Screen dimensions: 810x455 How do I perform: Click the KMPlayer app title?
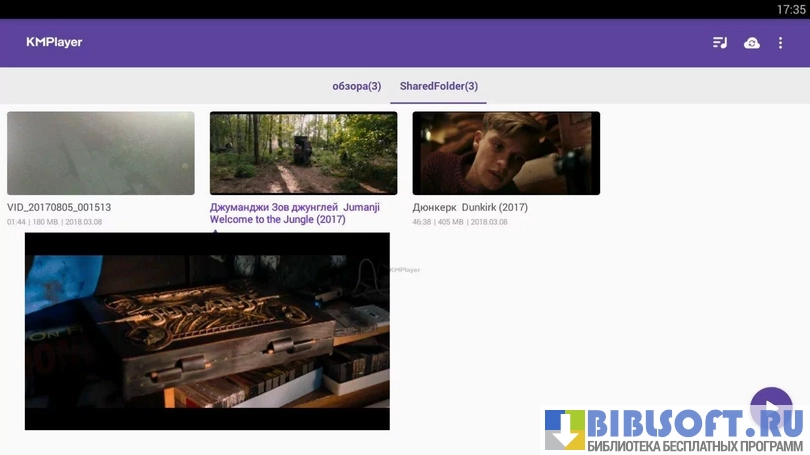coord(54,42)
